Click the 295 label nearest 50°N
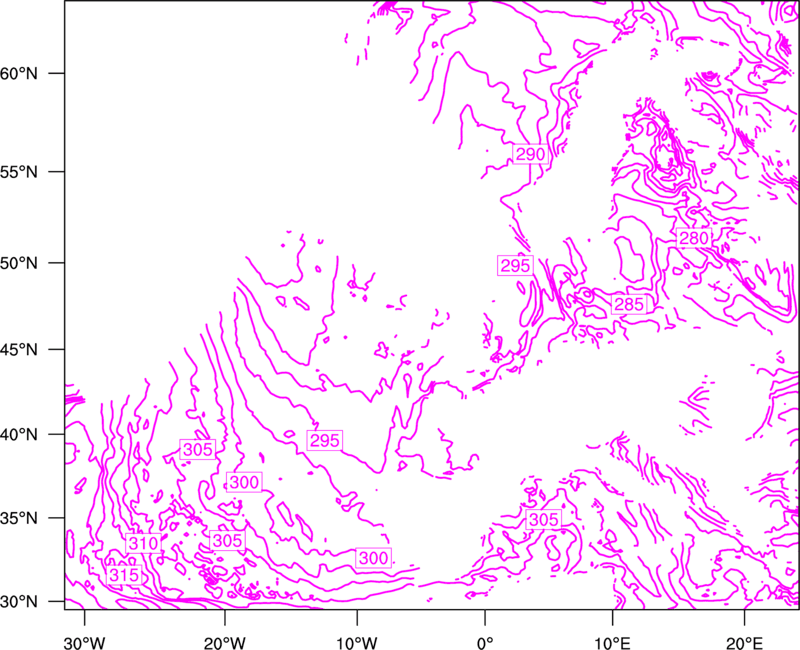The height and width of the screenshot is (650, 800). 515,266
